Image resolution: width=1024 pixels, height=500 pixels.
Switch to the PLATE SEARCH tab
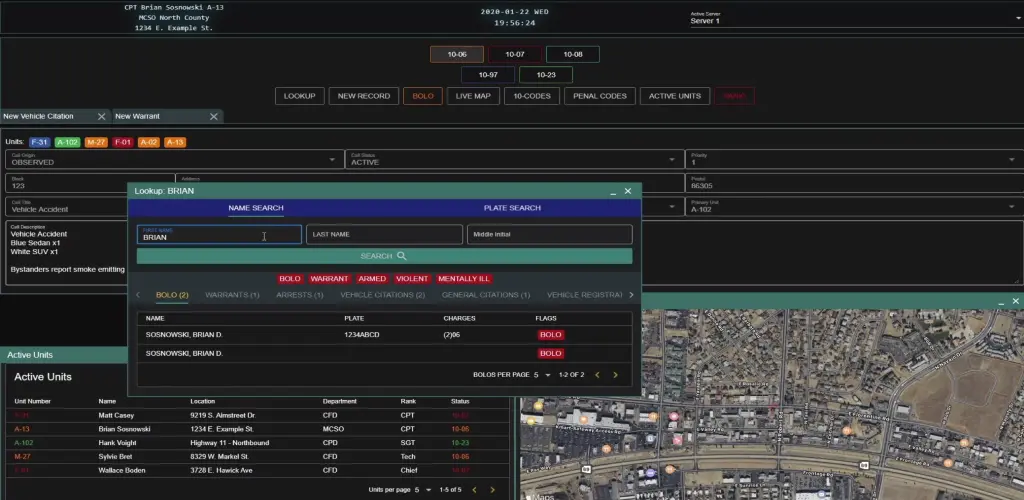pos(512,208)
